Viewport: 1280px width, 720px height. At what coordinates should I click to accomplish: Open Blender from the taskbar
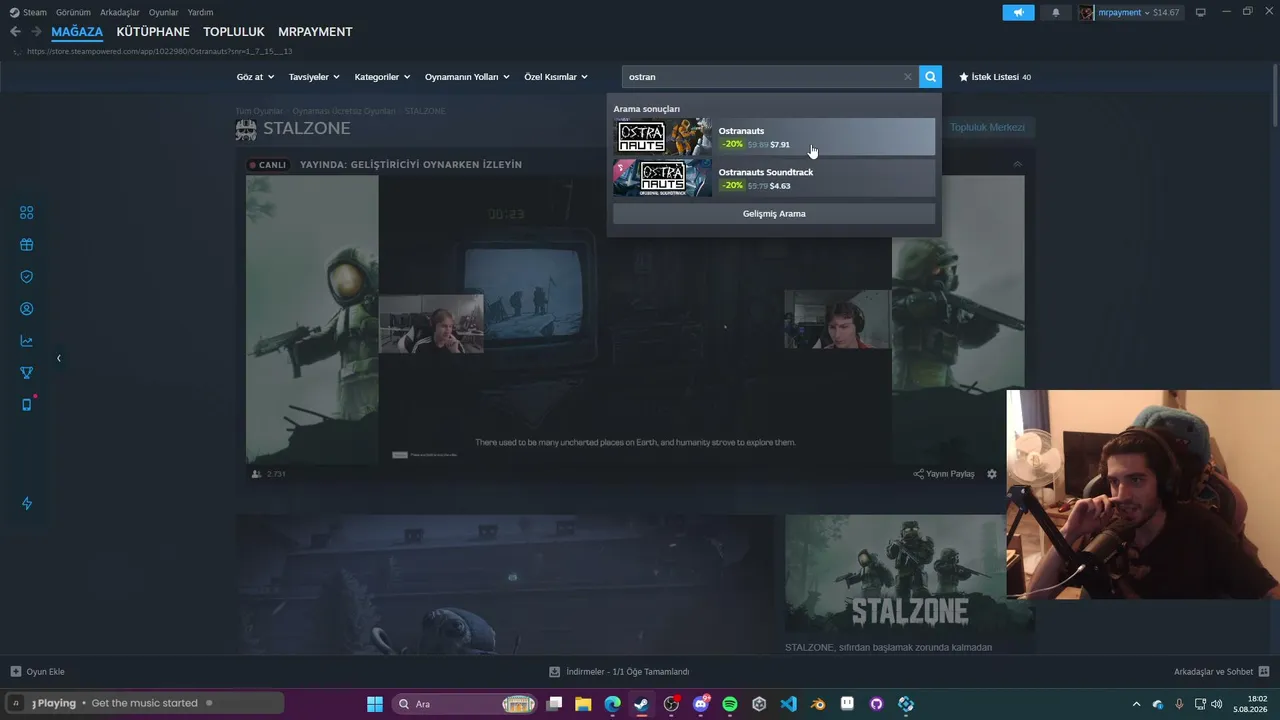pyautogui.click(x=818, y=704)
